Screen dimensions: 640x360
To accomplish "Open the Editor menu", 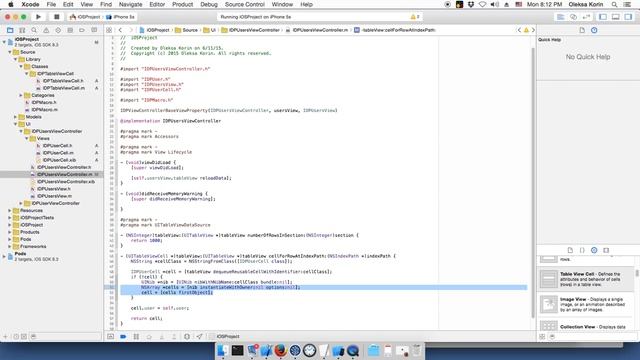I will [157, 4].
